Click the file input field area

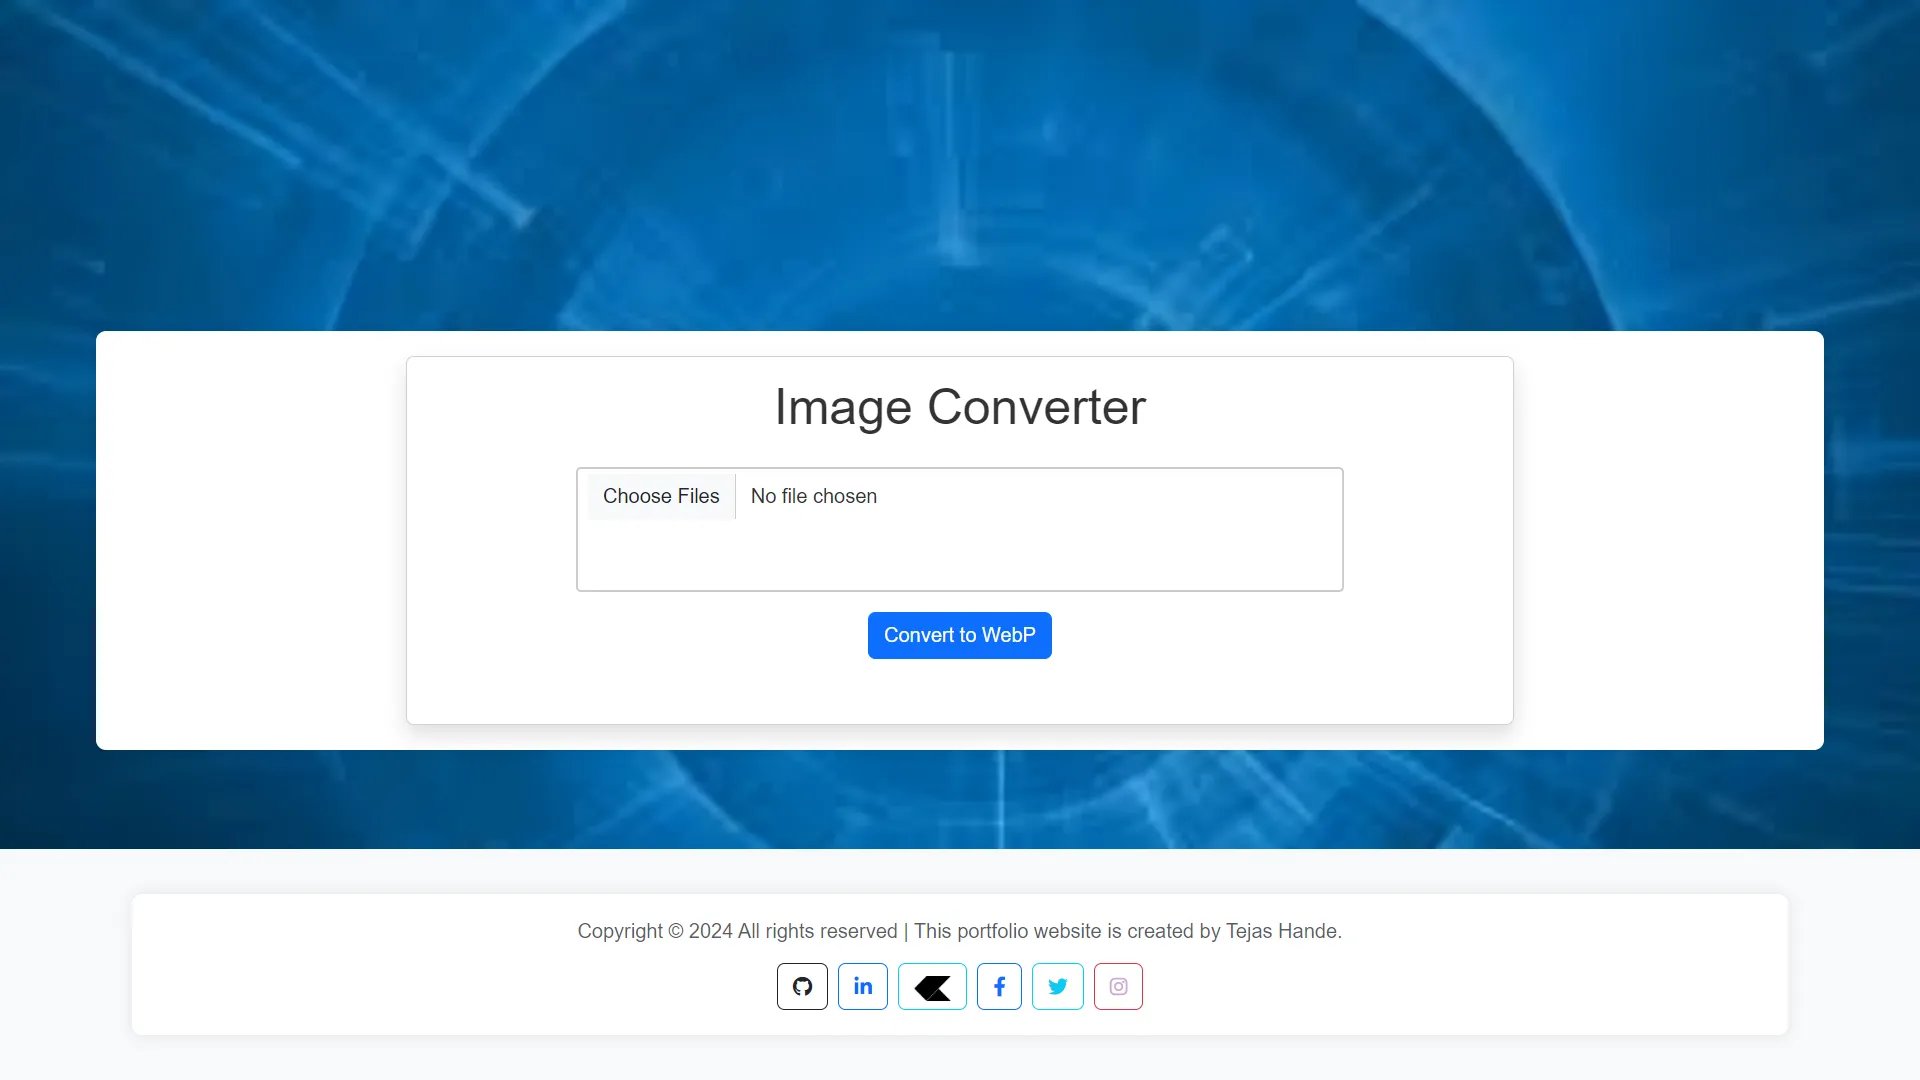click(x=960, y=527)
